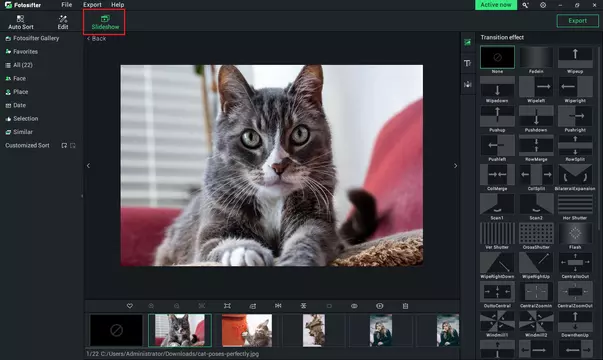This screenshot has height=360, width=603.
Task: Go back using the Back link
Action: 97,38
